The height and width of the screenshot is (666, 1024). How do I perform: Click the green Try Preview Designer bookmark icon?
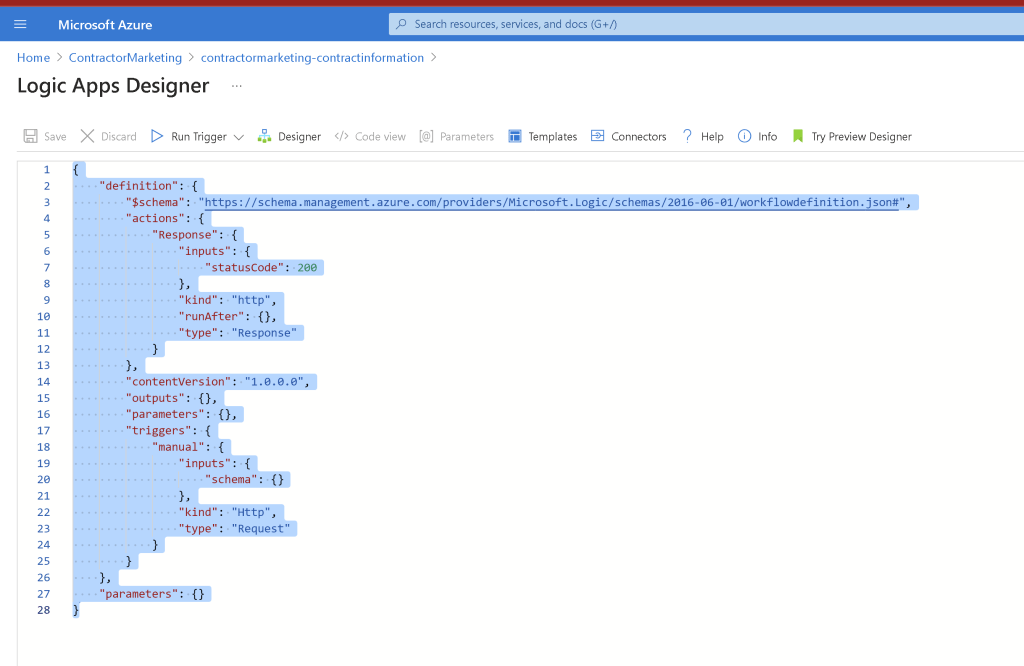797,136
